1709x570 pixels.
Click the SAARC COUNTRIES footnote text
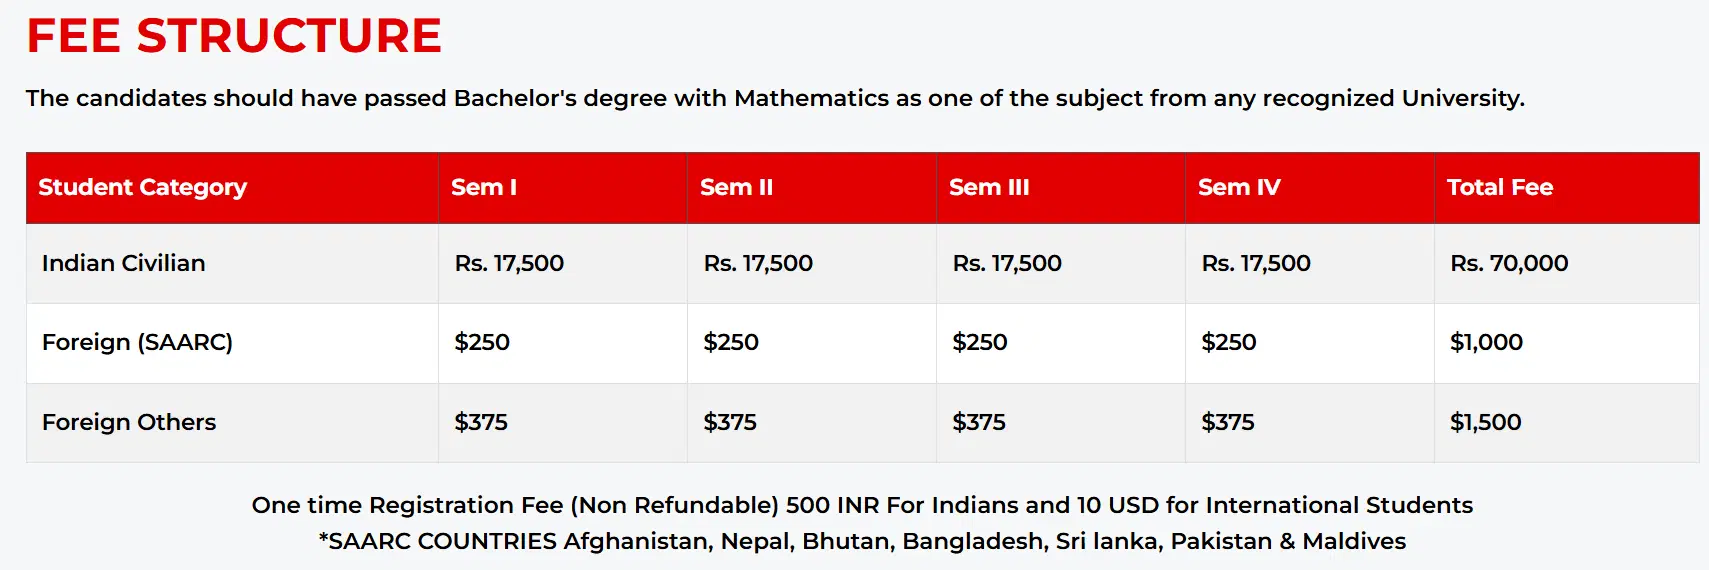862,541
